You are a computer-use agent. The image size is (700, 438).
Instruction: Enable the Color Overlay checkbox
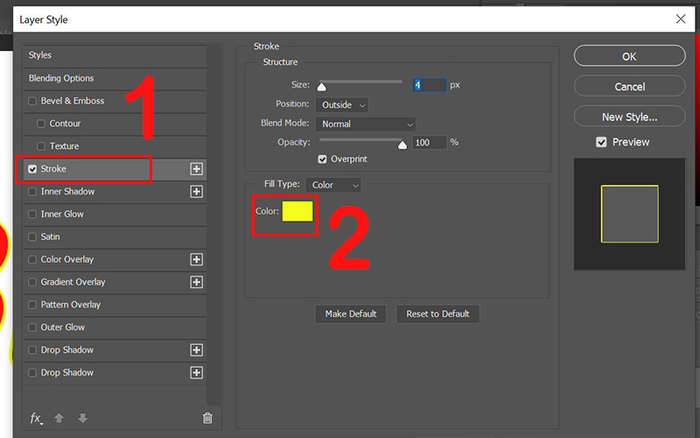[x=32, y=259]
